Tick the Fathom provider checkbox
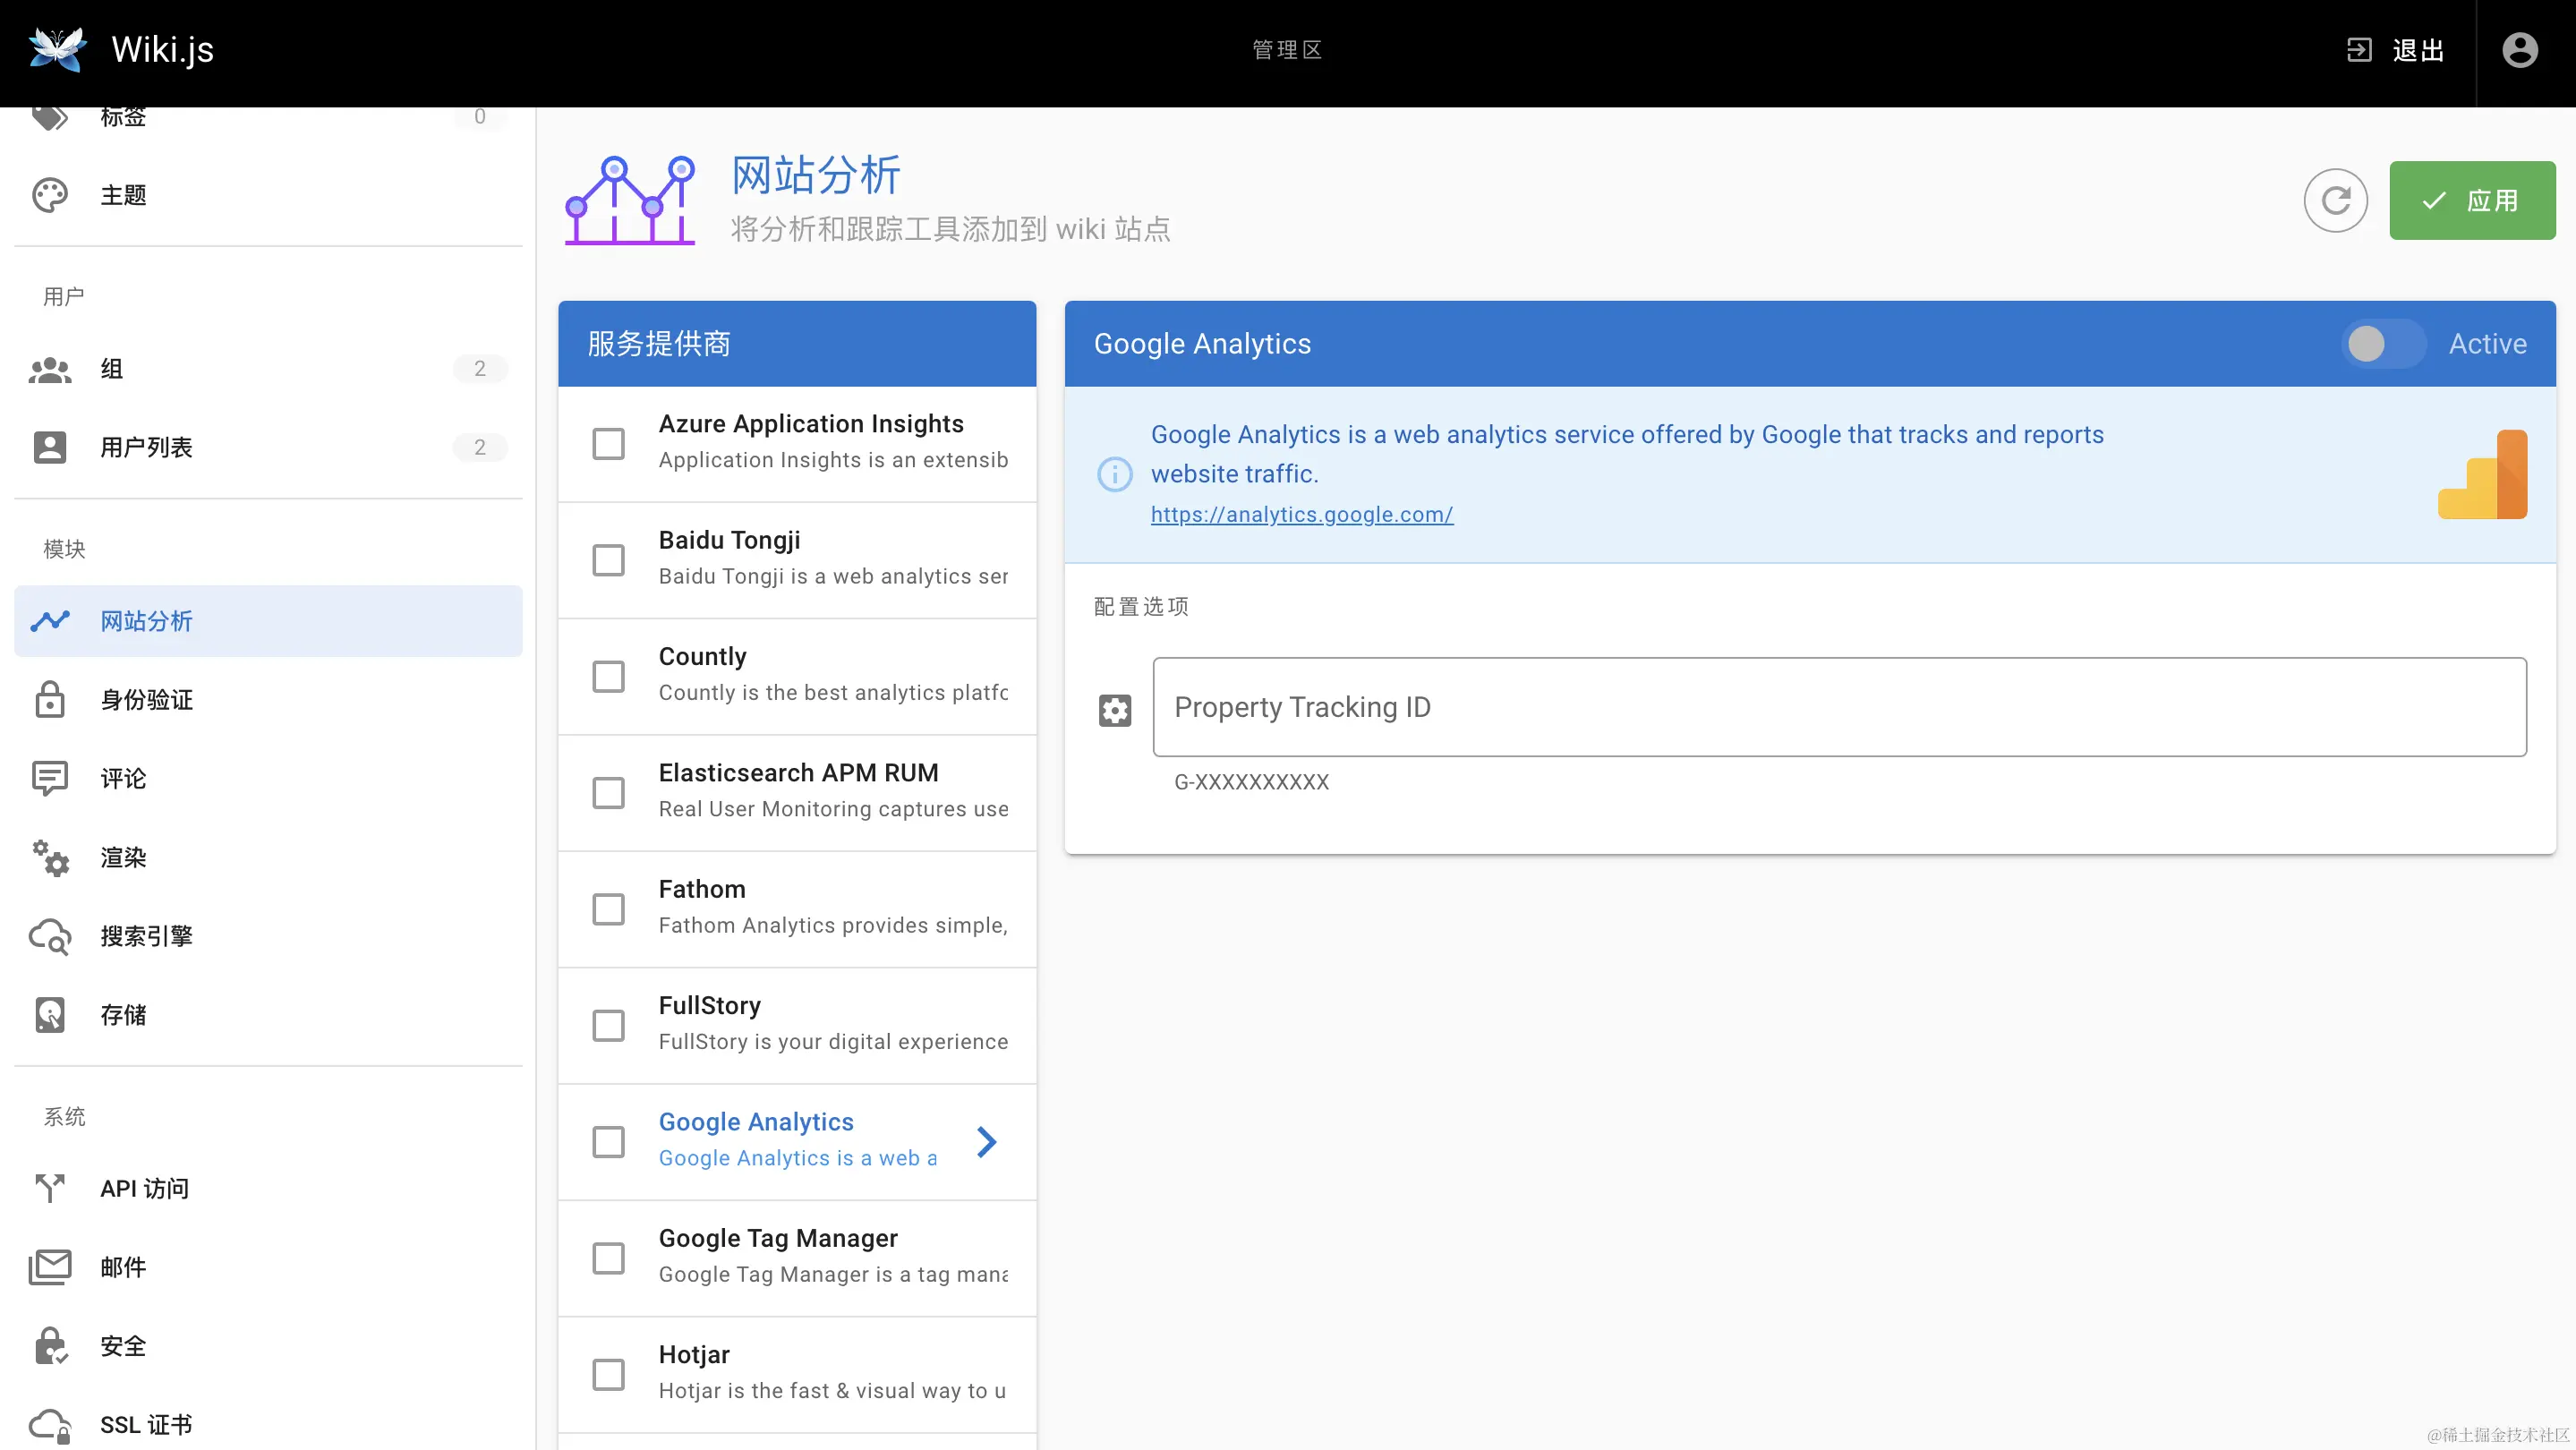 (608, 909)
